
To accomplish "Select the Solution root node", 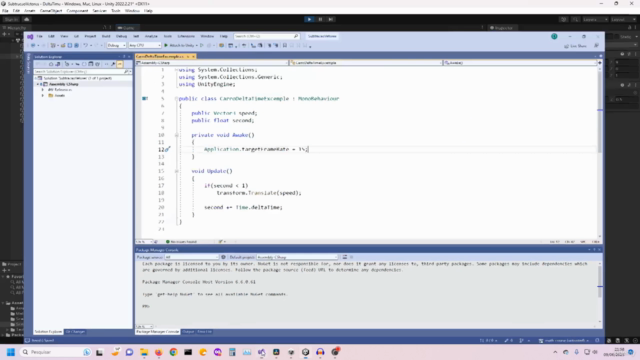I will [x=77, y=78].
